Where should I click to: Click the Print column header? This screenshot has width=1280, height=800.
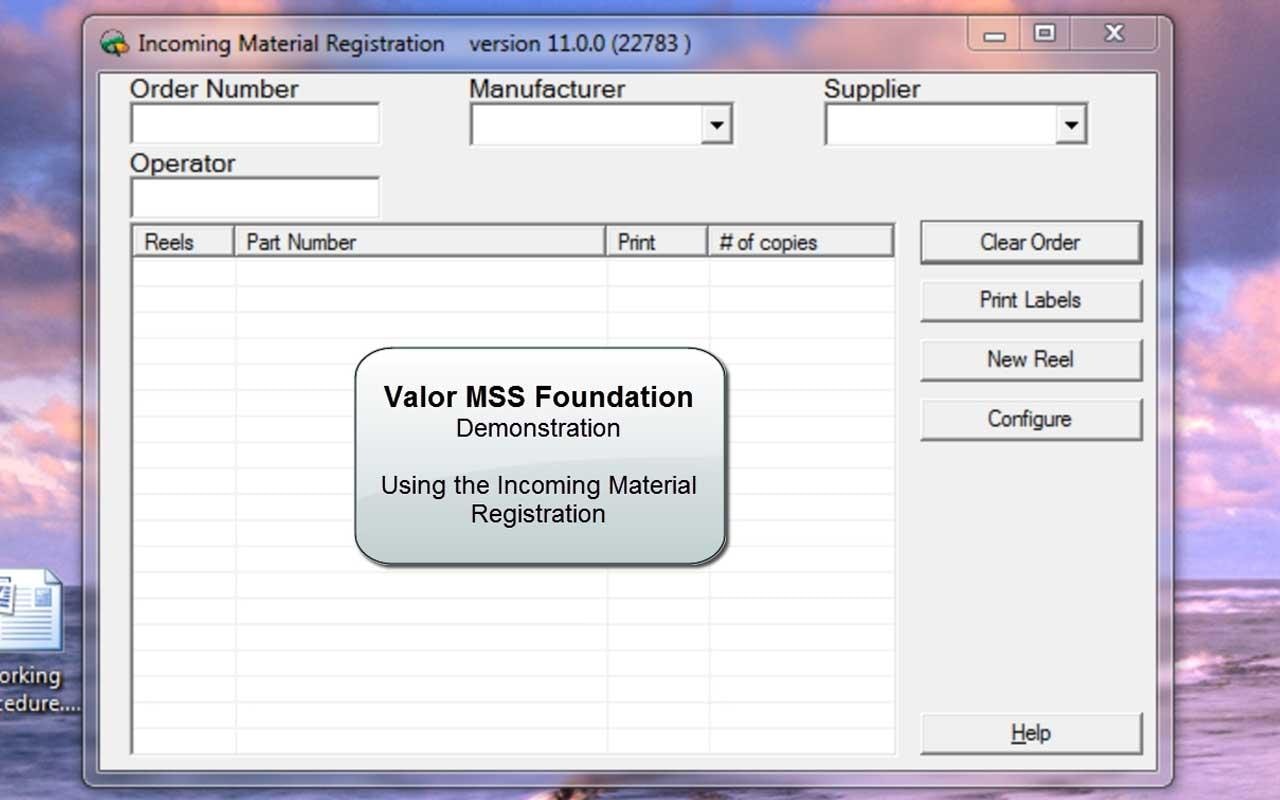point(657,242)
